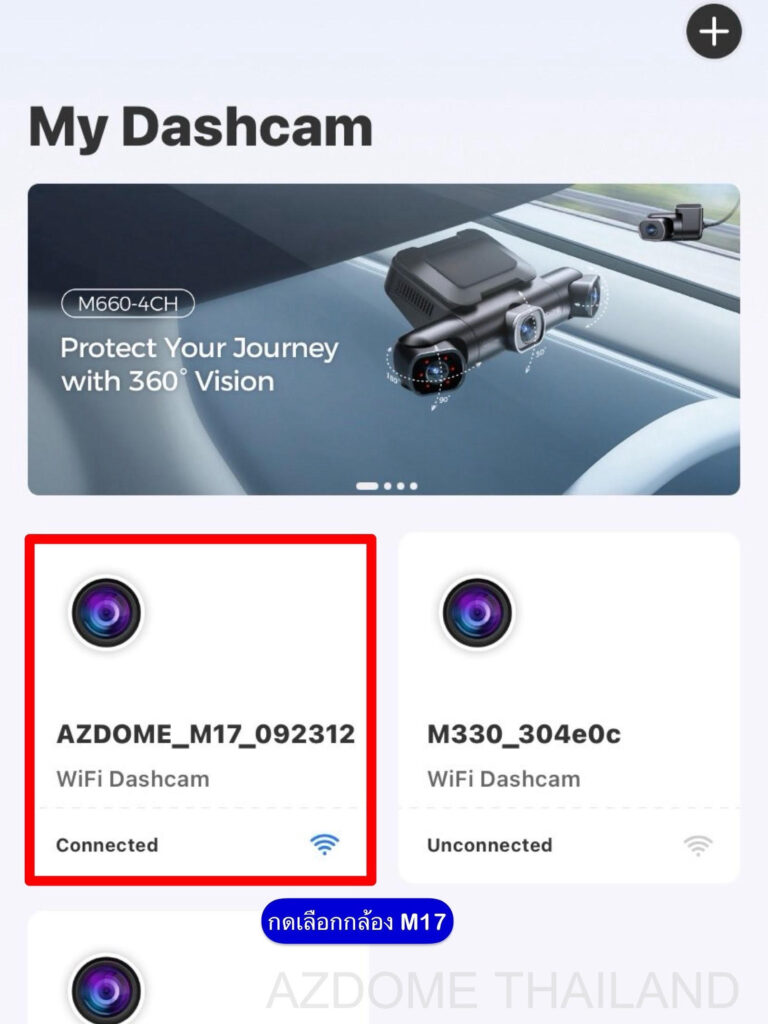Open the AZDOME_M17_092312 device name

[x=206, y=734]
